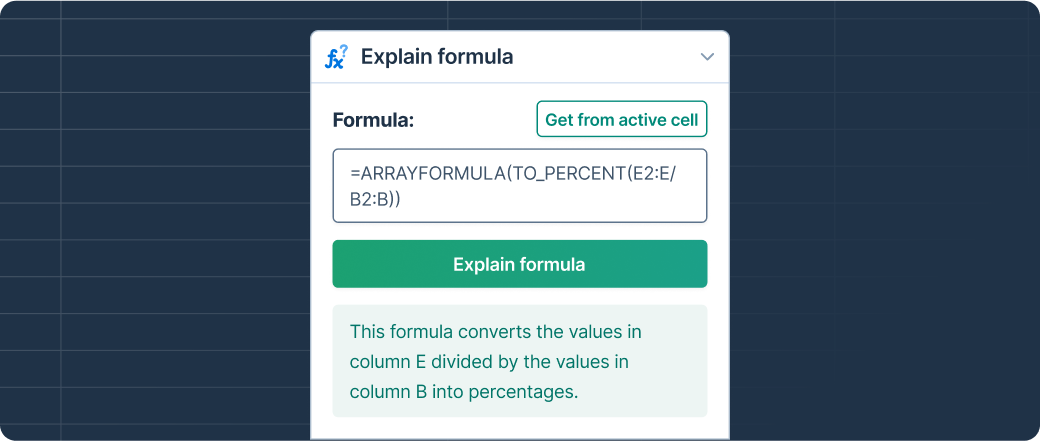The image size is (1040, 441).
Task: Focus the formula input box
Action: click(520, 186)
